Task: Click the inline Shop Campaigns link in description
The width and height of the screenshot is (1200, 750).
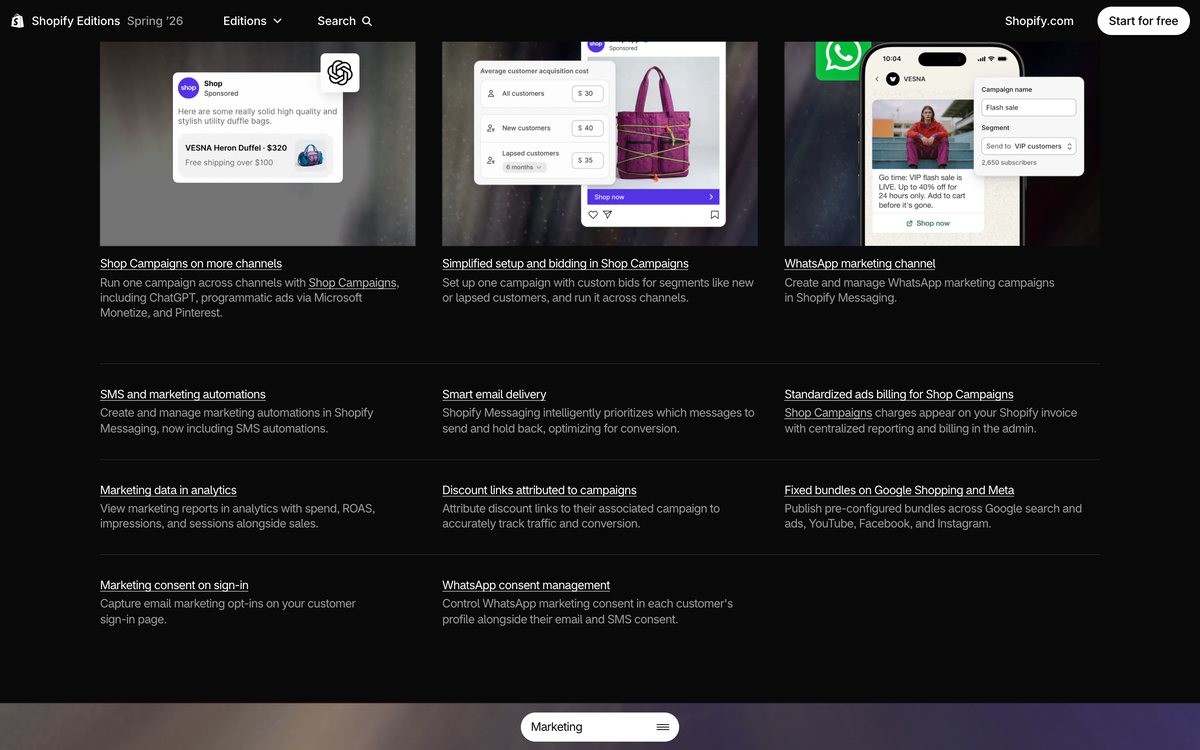Action: pos(352,283)
